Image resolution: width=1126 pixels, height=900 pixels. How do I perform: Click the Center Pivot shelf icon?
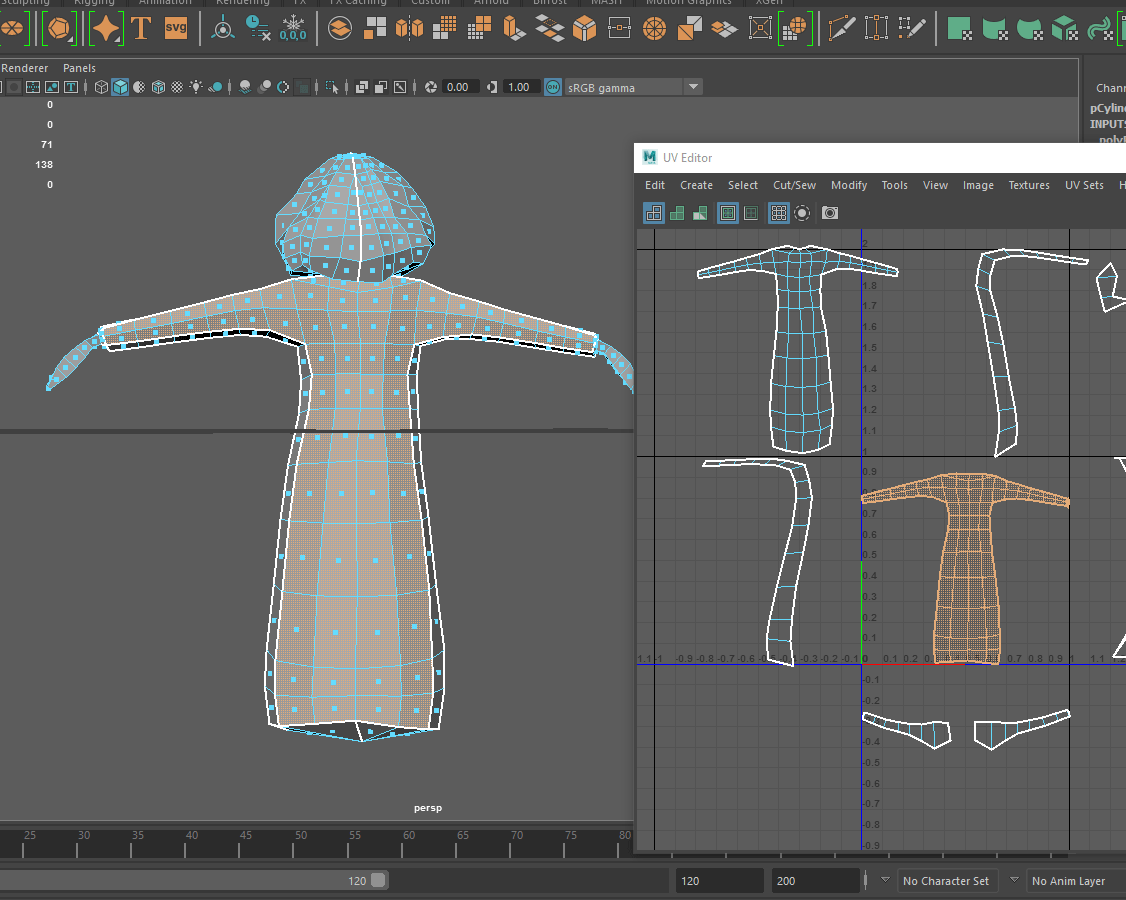click(x=223, y=29)
